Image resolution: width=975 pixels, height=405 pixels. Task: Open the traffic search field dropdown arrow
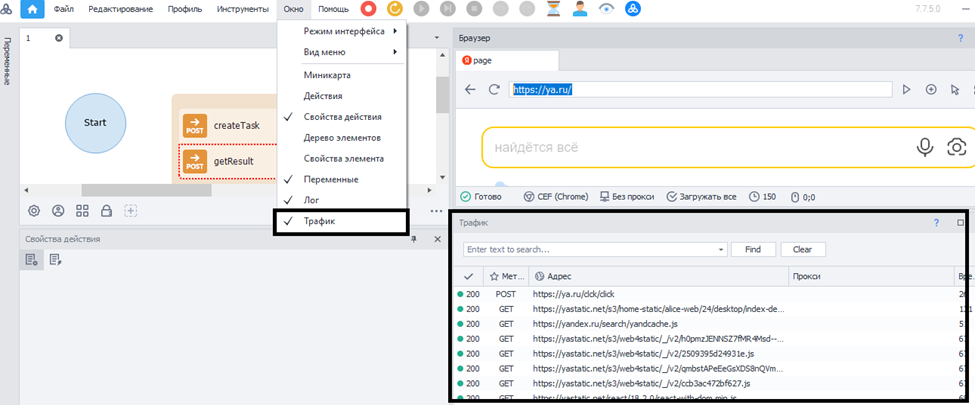click(721, 249)
